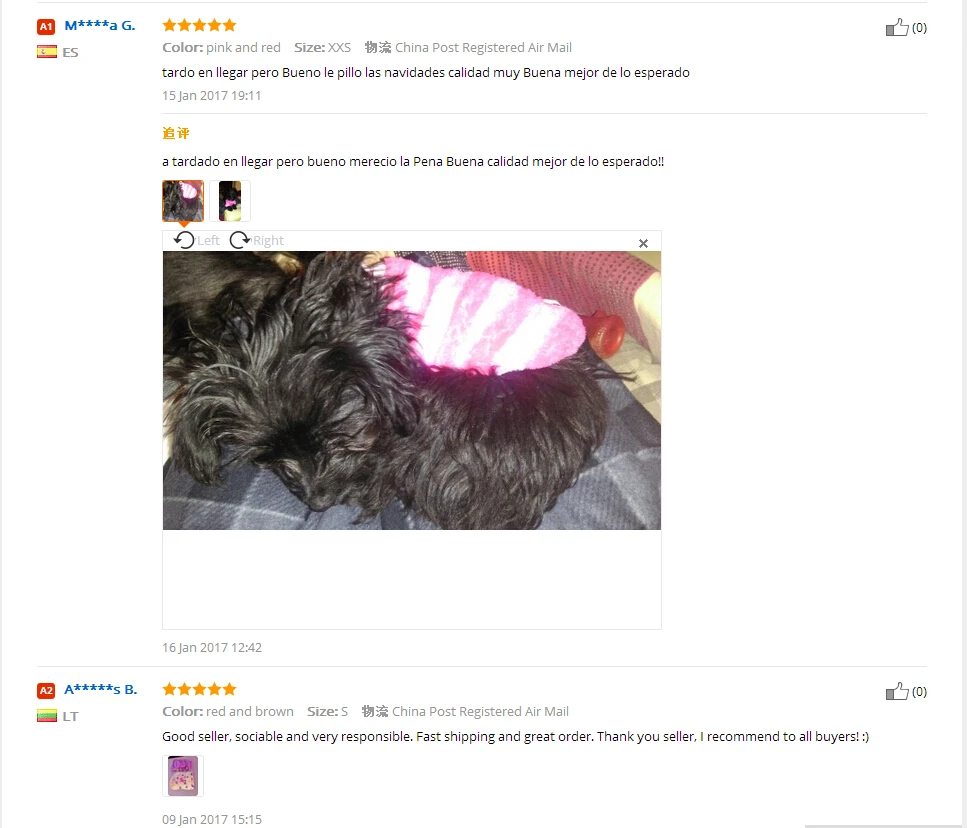This screenshot has height=828, width=967.
Task: Click the A2 buyer level badge
Action: 46,691
